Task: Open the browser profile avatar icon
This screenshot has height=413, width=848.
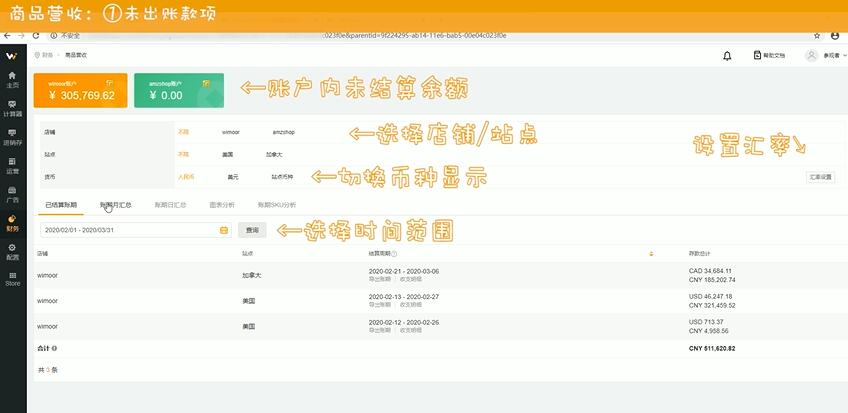Action: pyautogui.click(x=836, y=36)
